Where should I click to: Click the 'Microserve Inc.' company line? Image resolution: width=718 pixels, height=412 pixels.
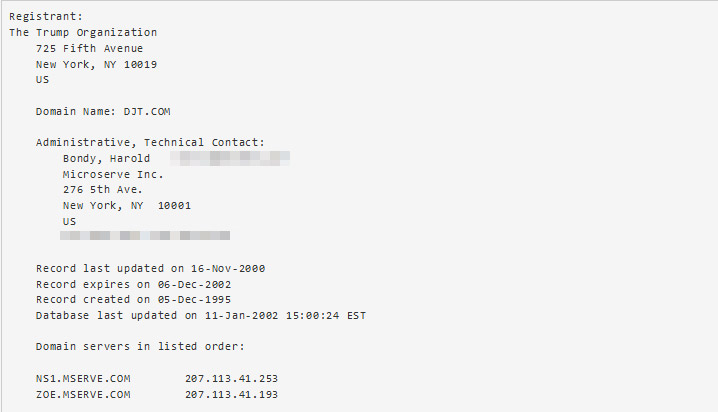coord(113,174)
